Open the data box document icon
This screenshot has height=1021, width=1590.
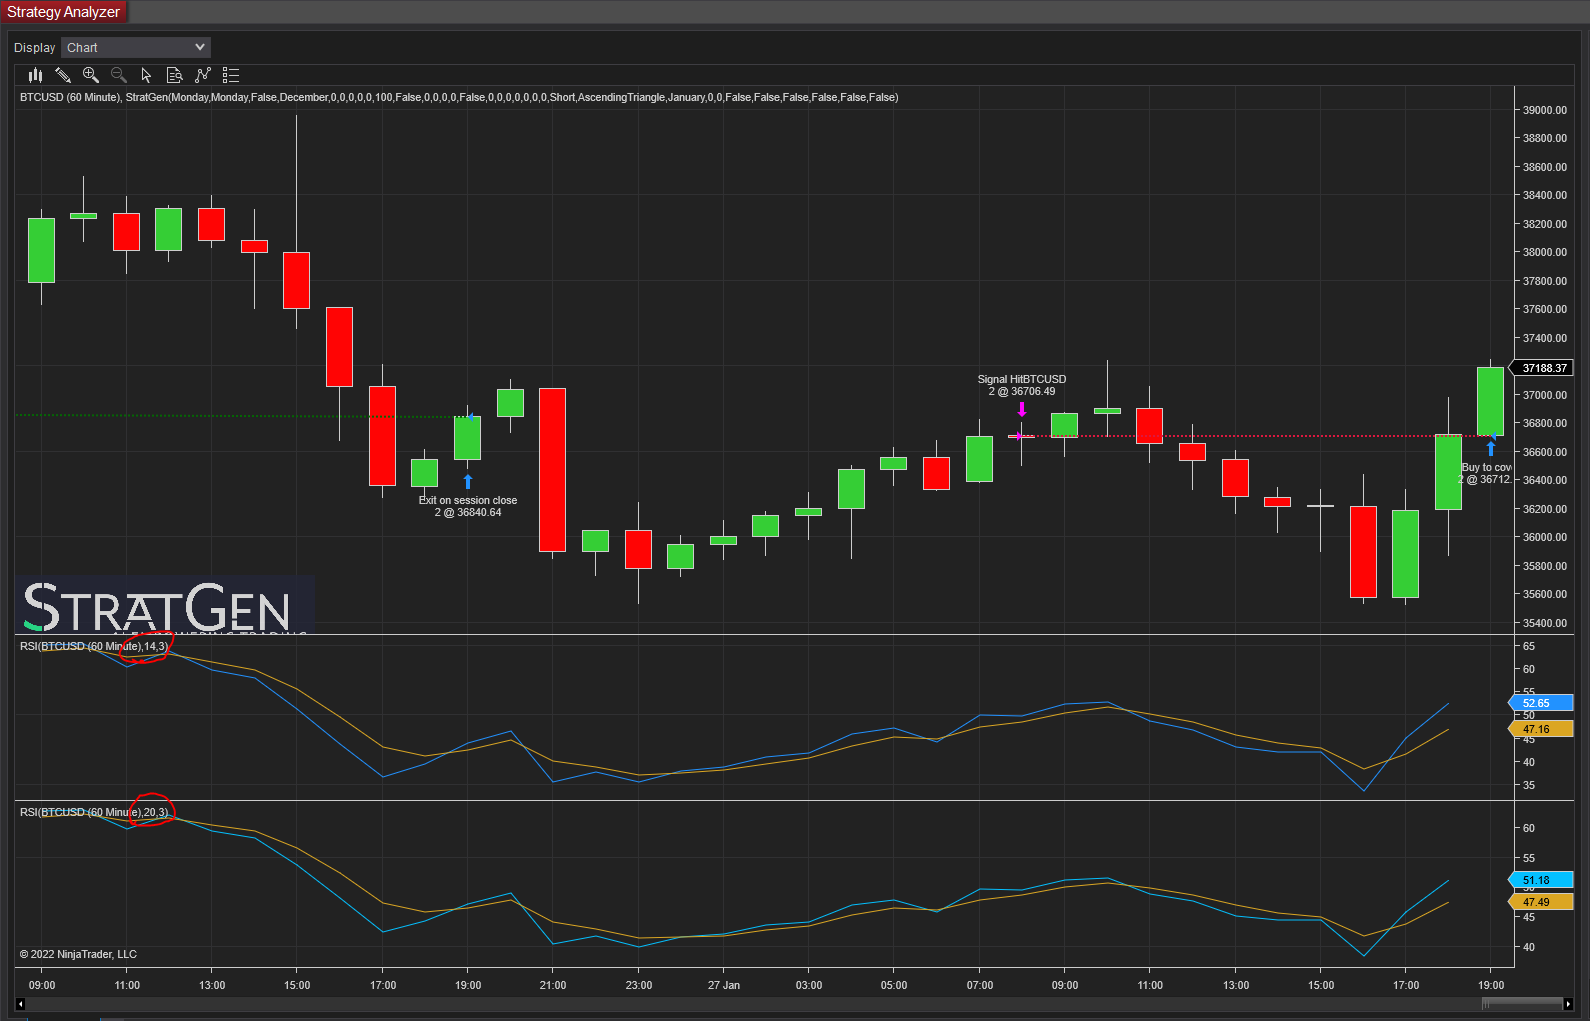[x=175, y=75]
